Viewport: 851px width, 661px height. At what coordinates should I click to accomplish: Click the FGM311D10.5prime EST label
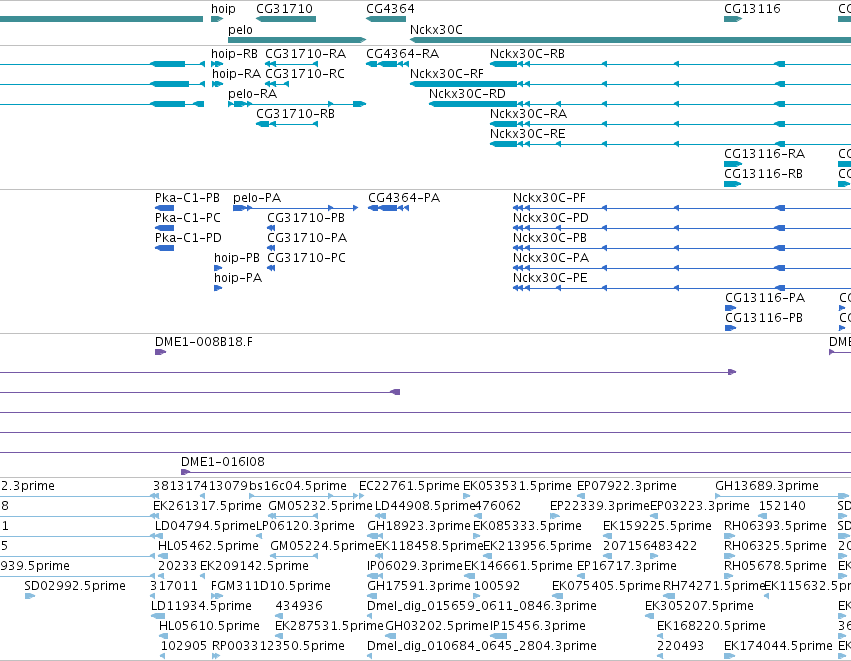pos(271,586)
